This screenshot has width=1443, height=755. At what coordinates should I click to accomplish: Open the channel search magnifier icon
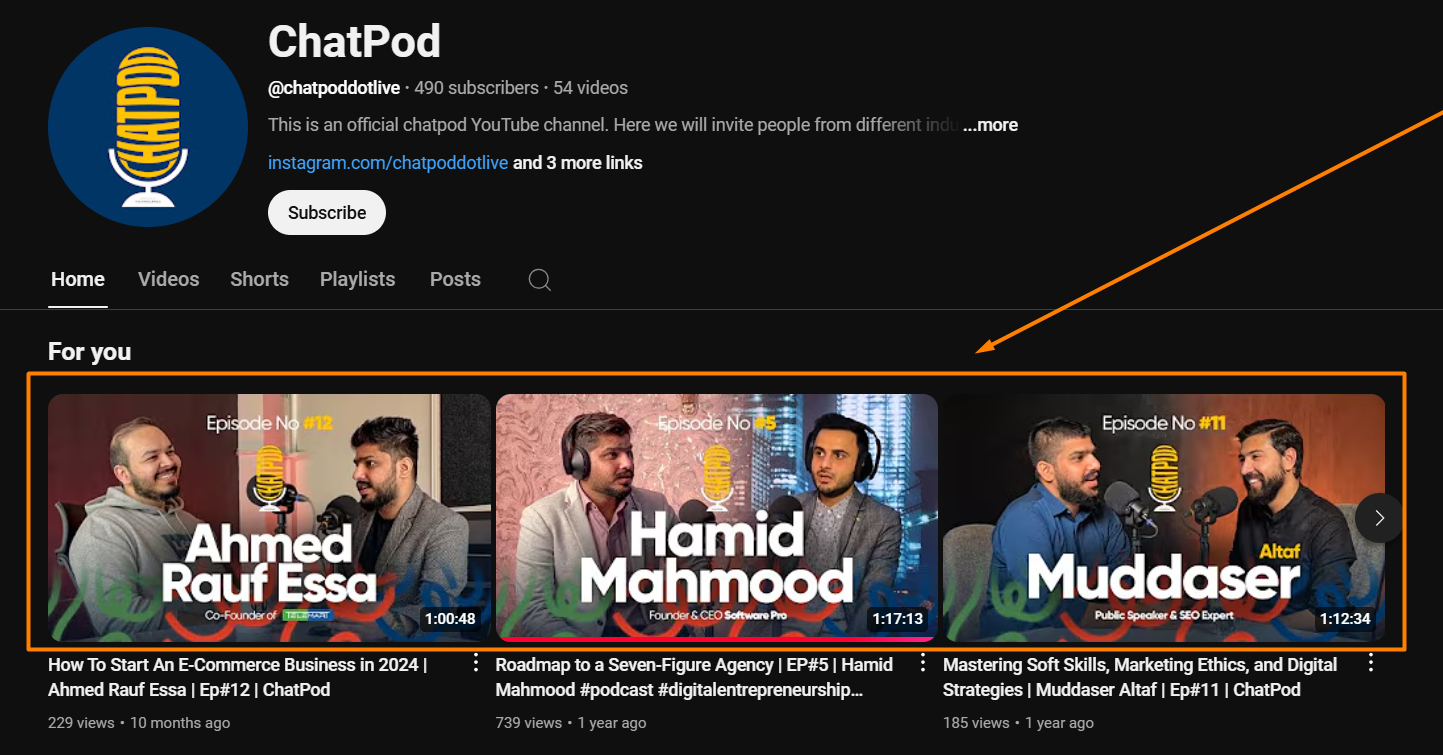(540, 280)
